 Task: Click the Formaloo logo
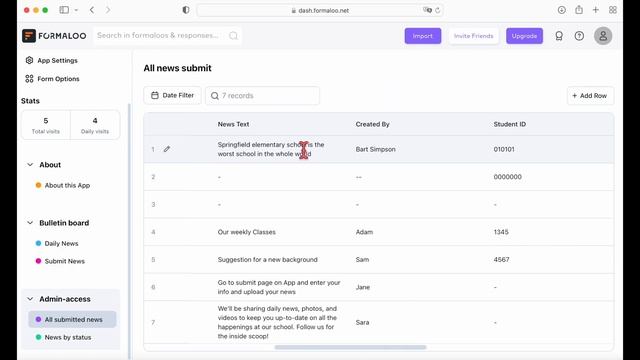click(54, 36)
